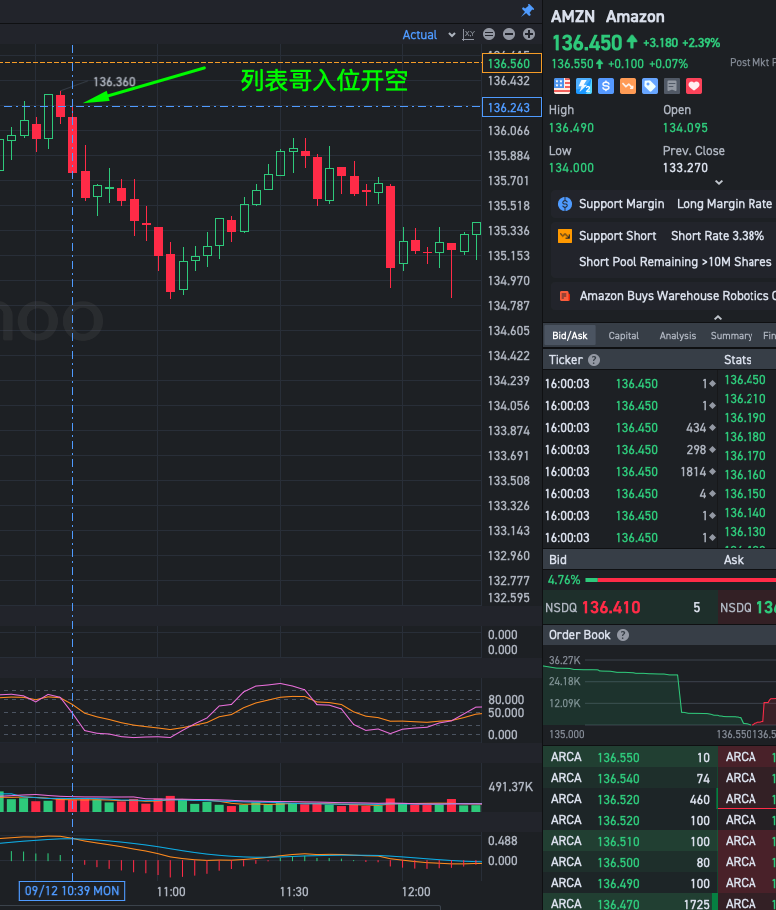776x910 pixels.
Task: Click Short Rate 3.38% text
Action: click(717, 236)
